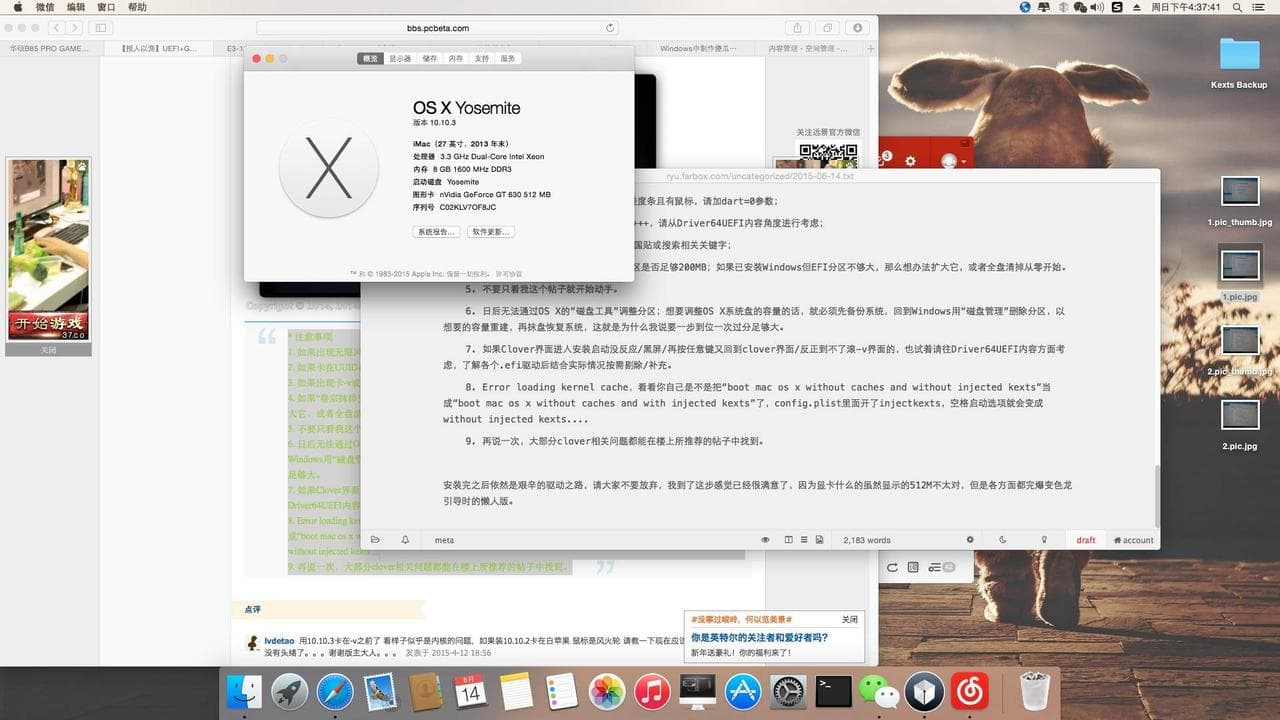Open Terminal icon in Dock

pos(833,691)
